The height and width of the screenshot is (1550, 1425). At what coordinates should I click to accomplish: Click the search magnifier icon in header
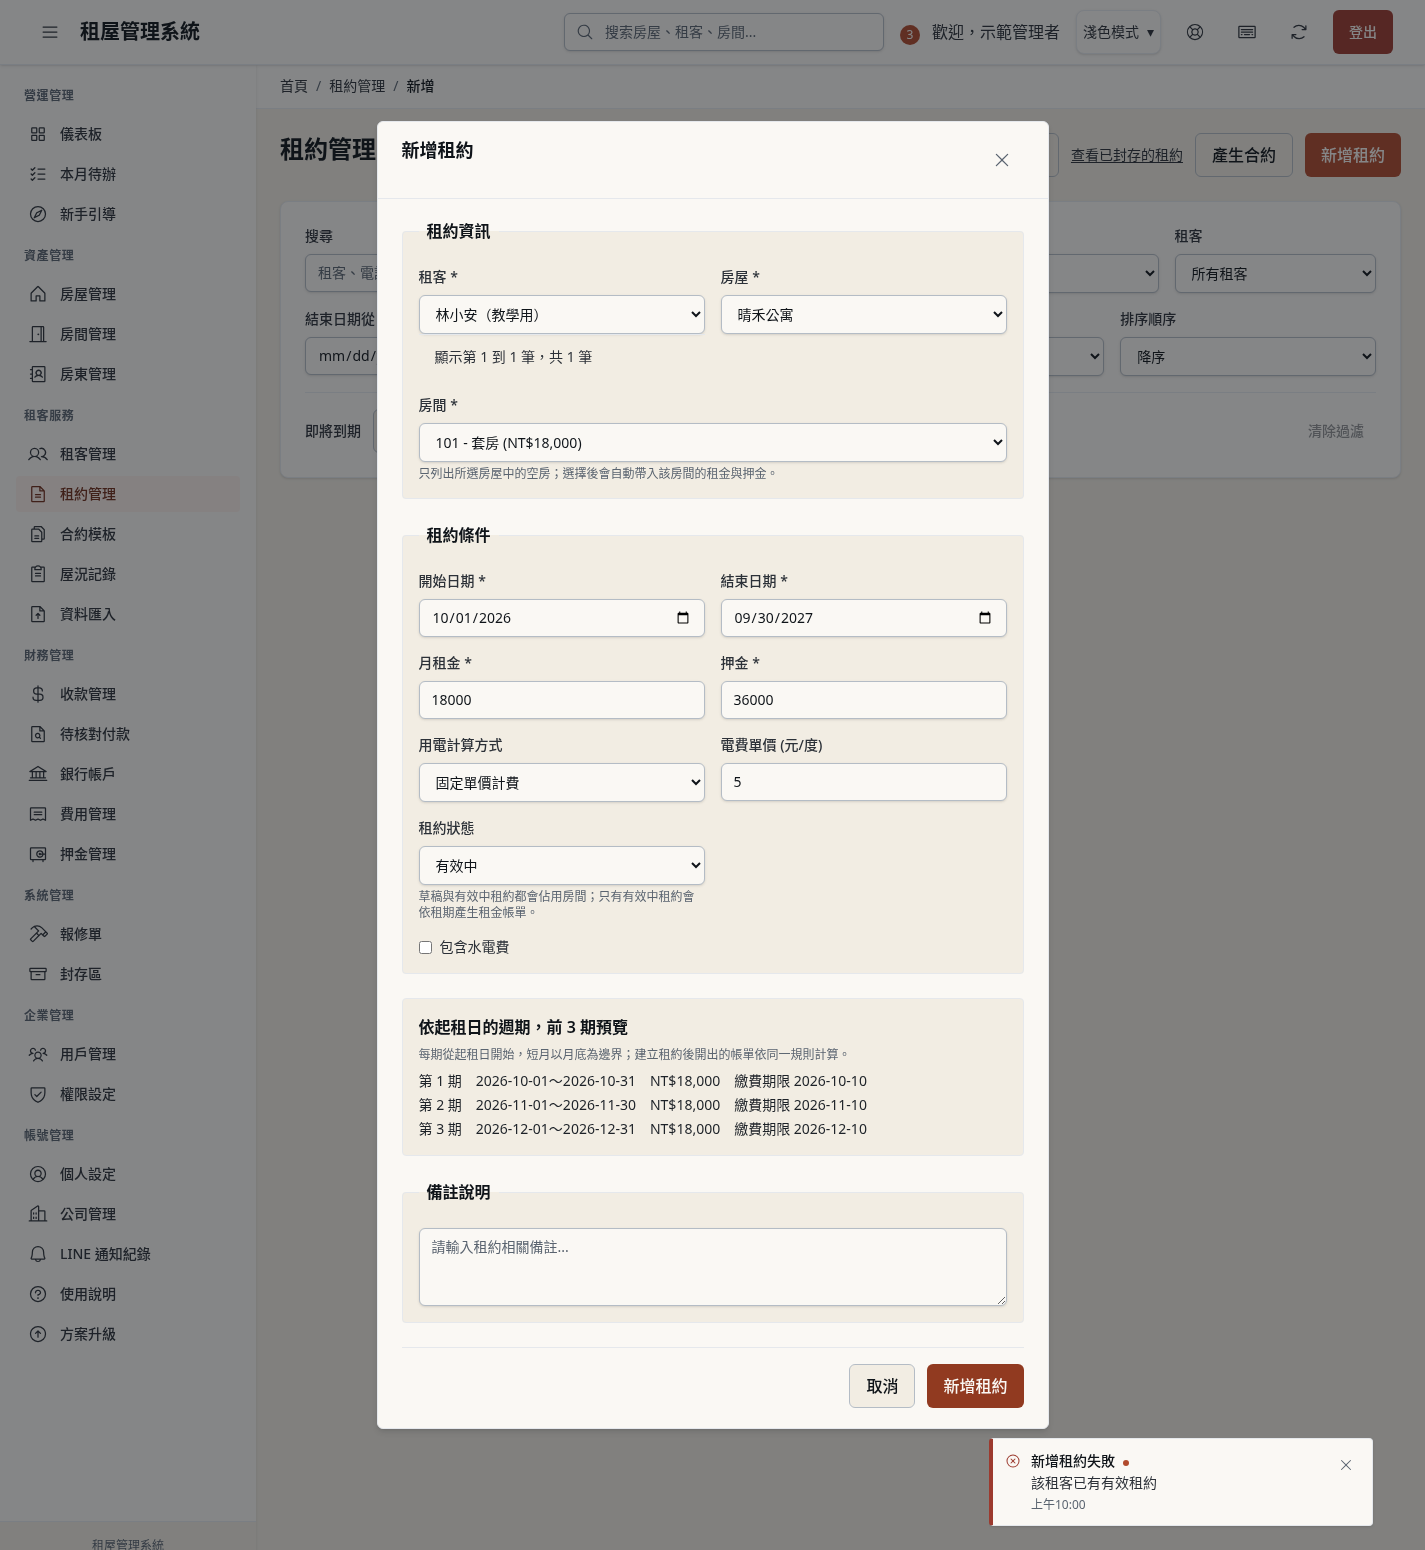pyautogui.click(x=585, y=32)
